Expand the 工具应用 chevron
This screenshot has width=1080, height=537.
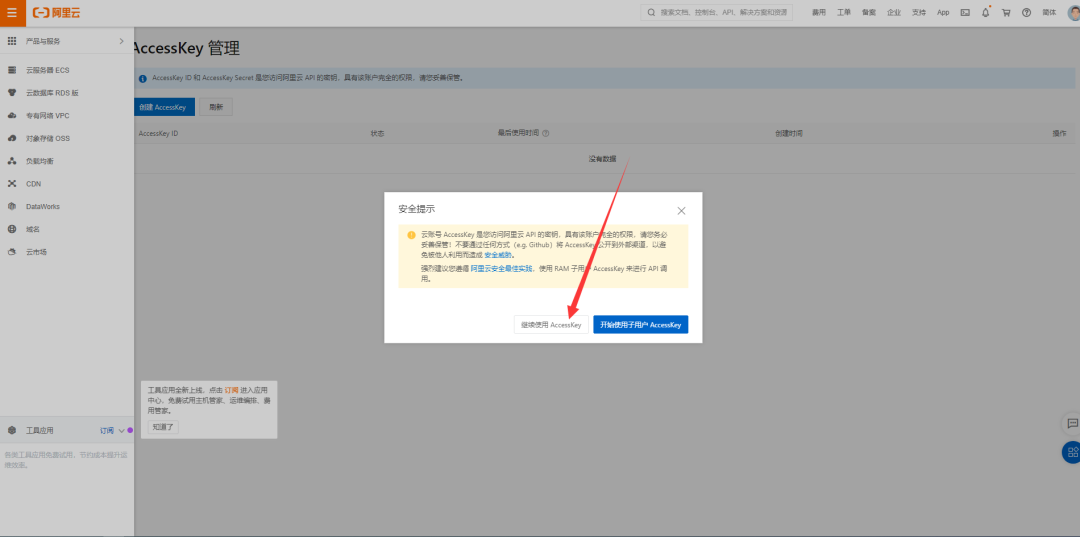click(x=121, y=430)
